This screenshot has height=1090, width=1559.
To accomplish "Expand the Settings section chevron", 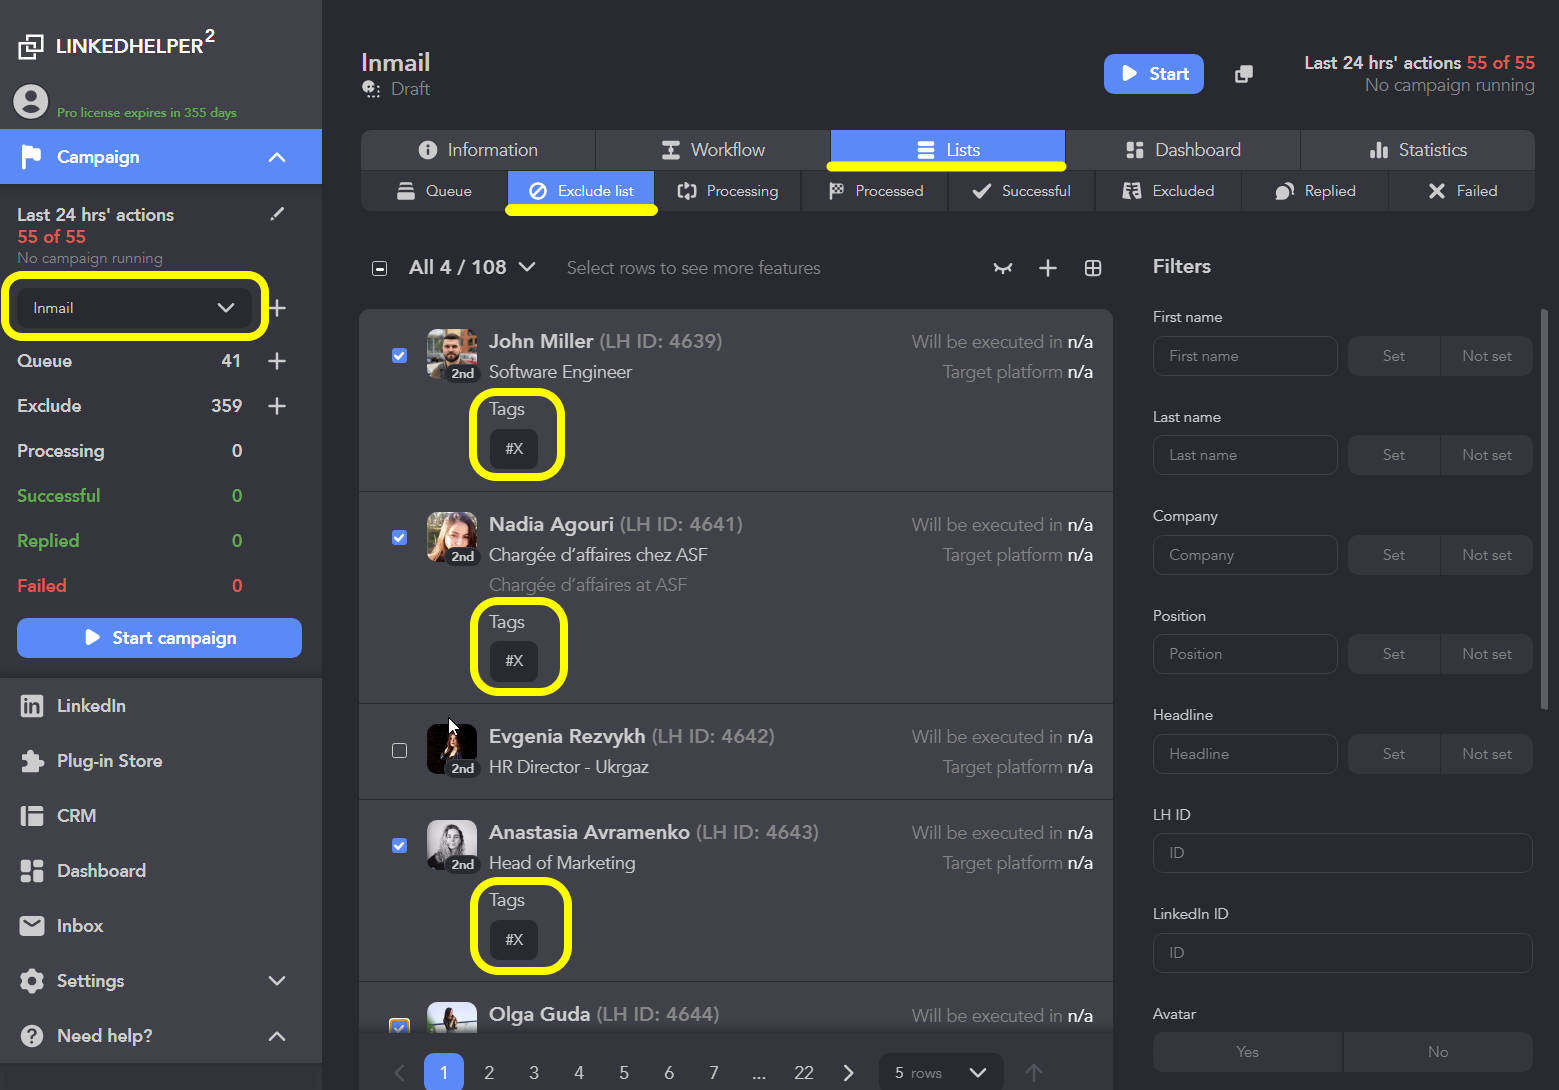I will click(x=277, y=981).
